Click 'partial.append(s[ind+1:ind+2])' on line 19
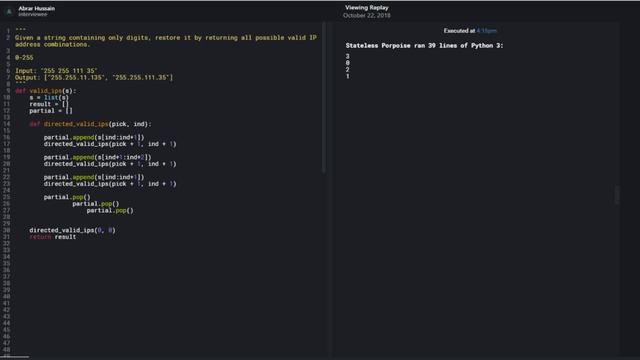Image resolution: width=640 pixels, height=360 pixels. click(x=98, y=157)
